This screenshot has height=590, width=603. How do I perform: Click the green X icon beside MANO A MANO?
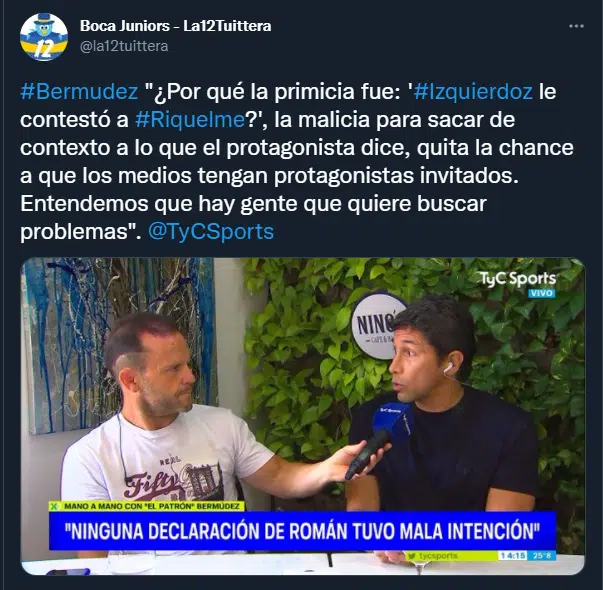[x=54, y=506]
